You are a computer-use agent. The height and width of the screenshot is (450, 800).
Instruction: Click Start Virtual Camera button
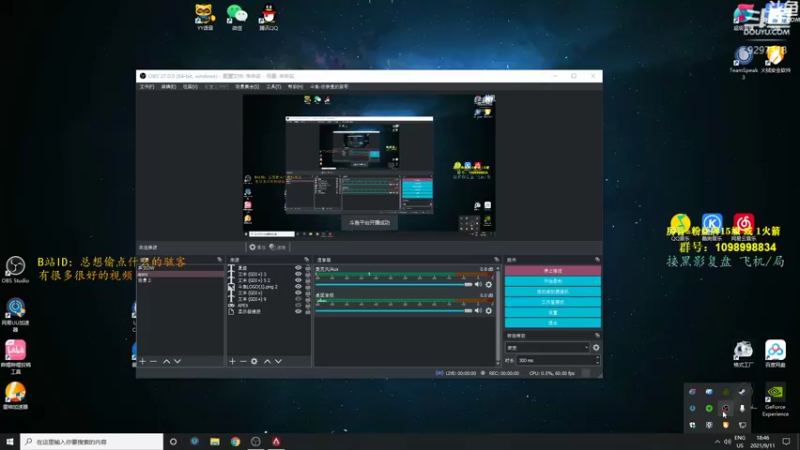(x=553, y=291)
